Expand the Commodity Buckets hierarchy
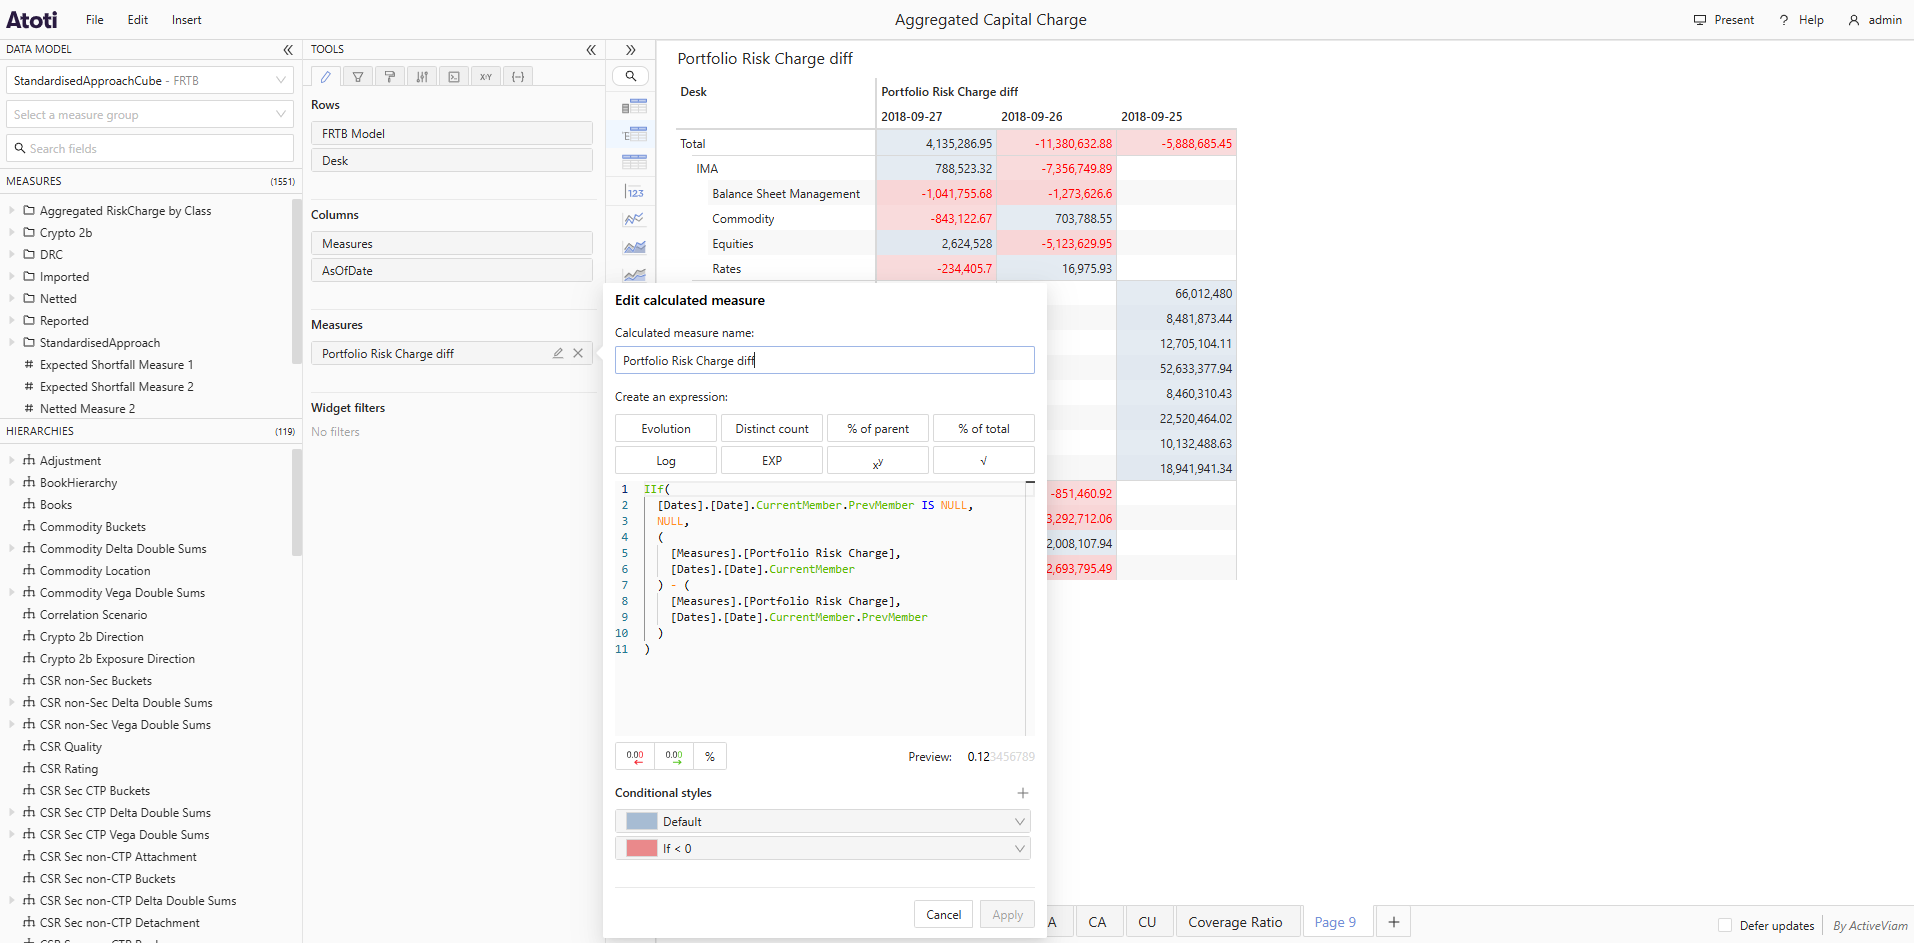This screenshot has width=1914, height=943. coord(13,526)
